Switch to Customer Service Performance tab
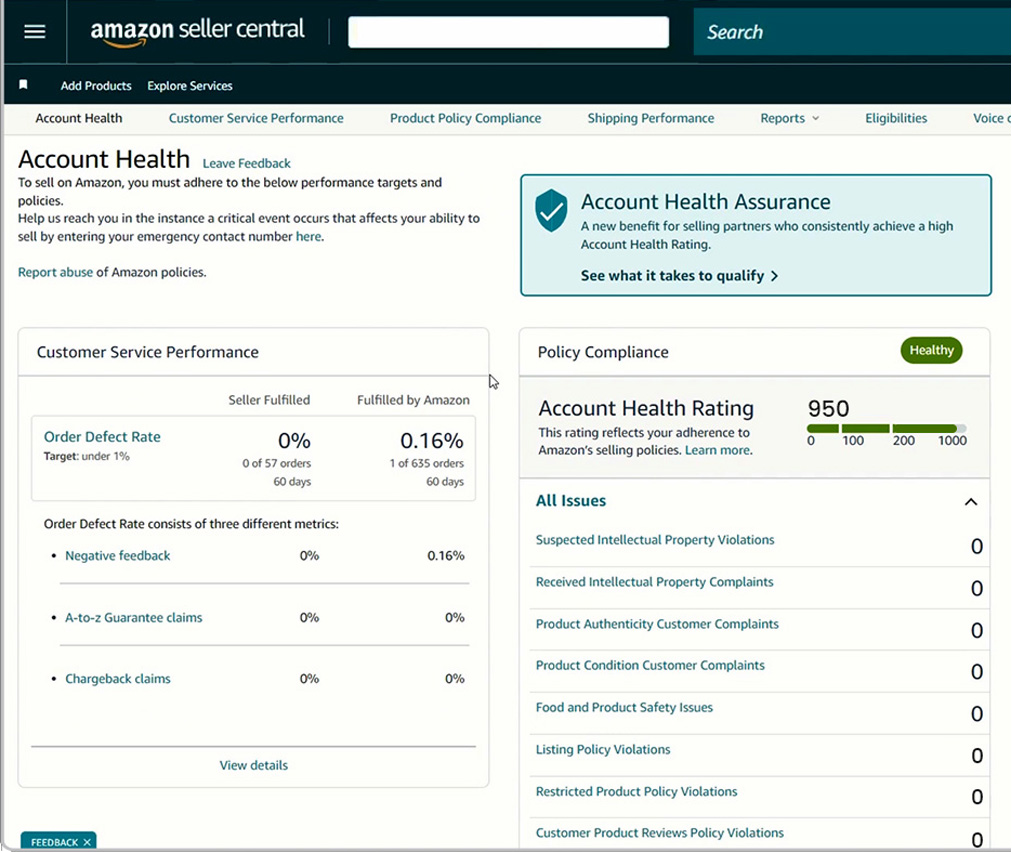 256,118
